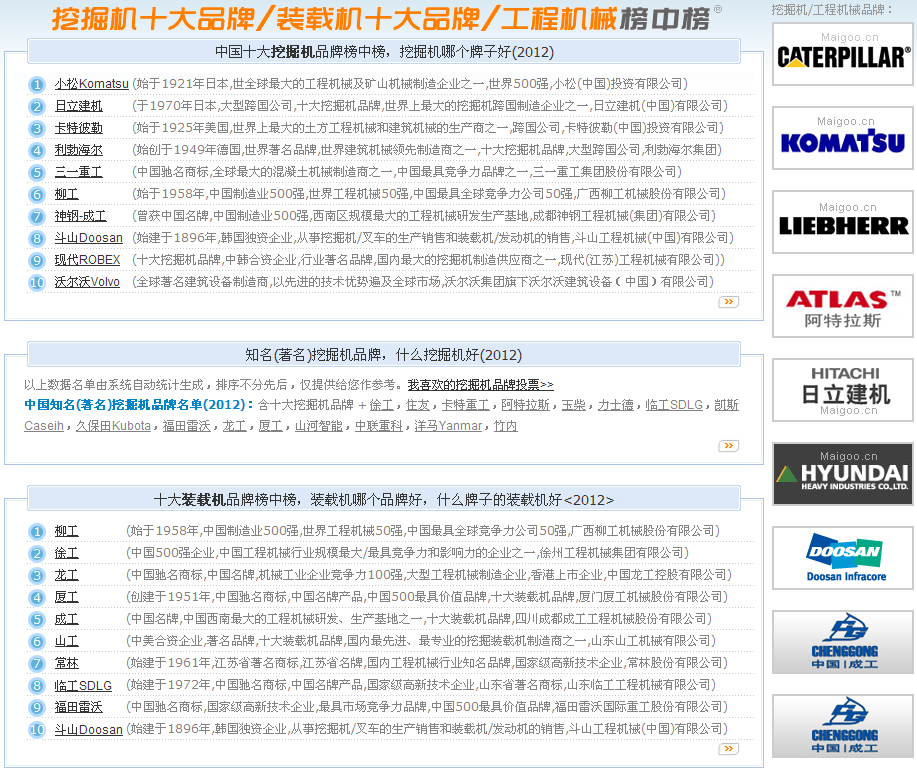
Task: Click the 十大装载机品牌榜中榜 section header
Action: point(384,499)
